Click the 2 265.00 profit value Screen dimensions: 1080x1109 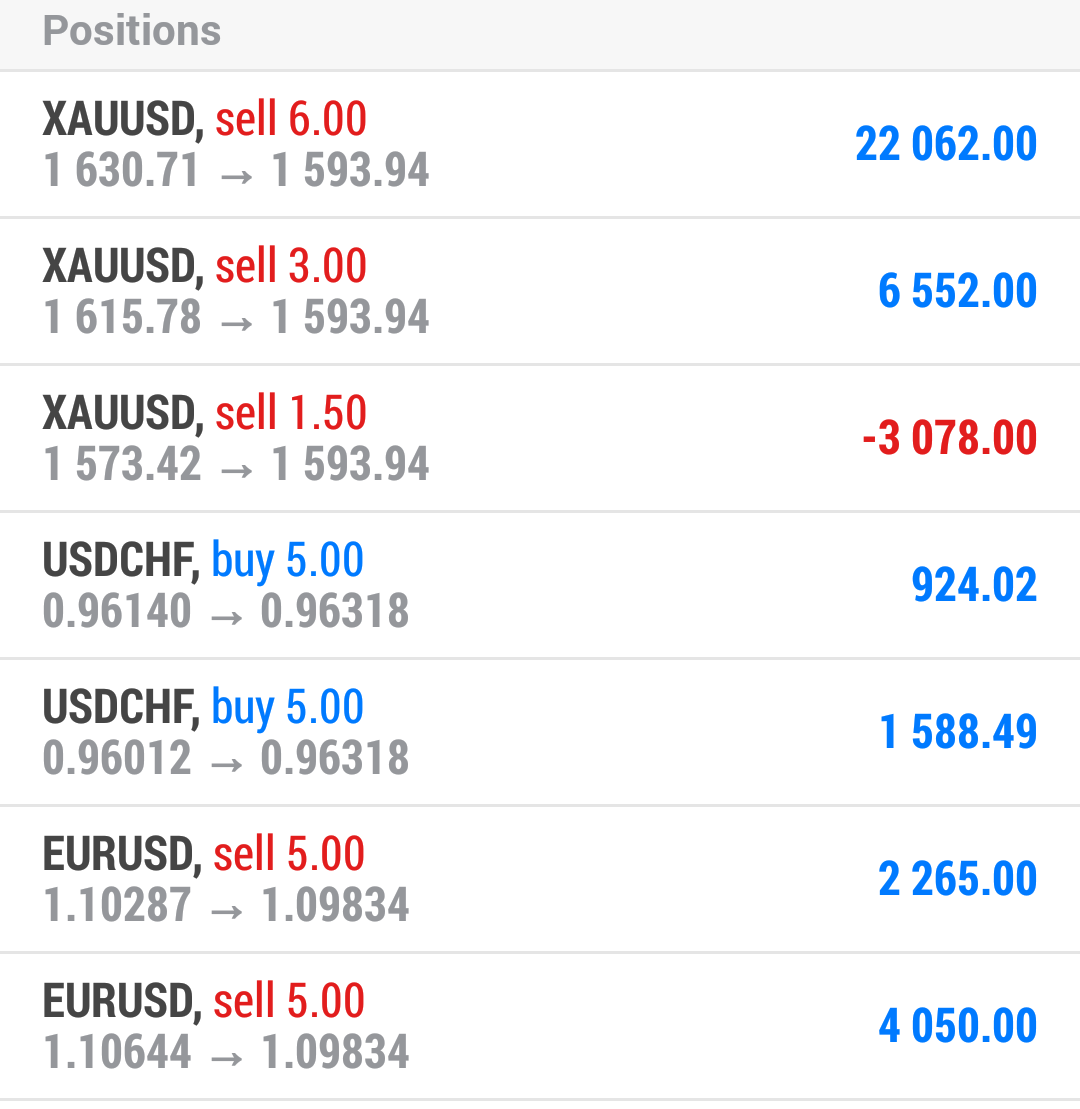[x=957, y=879]
